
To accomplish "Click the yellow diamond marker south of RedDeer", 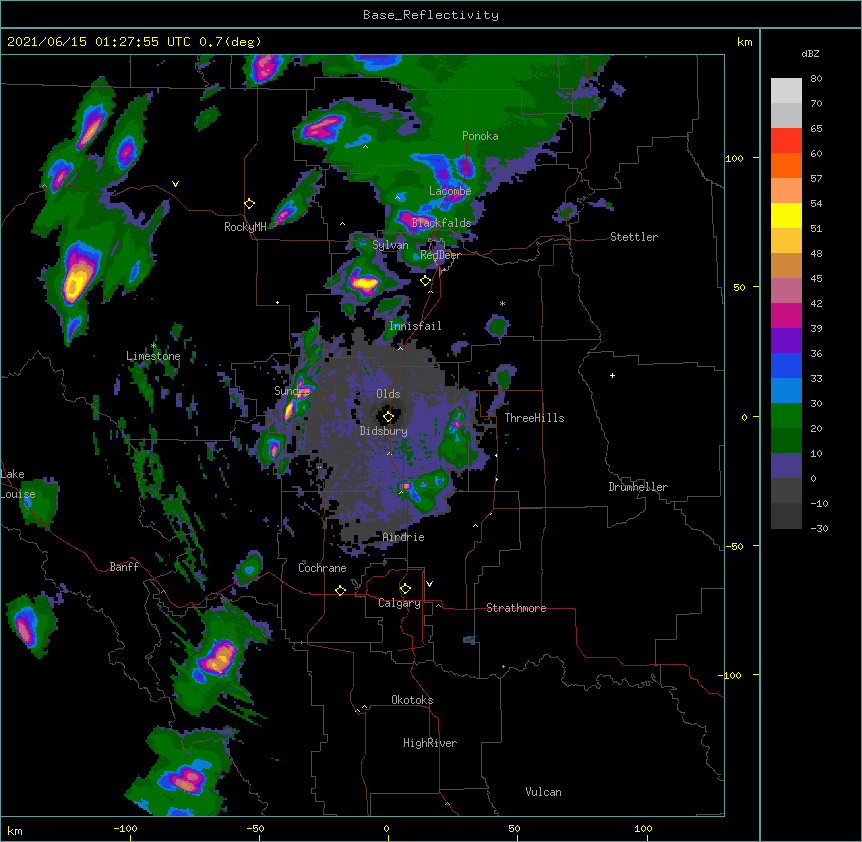I will (x=426, y=281).
